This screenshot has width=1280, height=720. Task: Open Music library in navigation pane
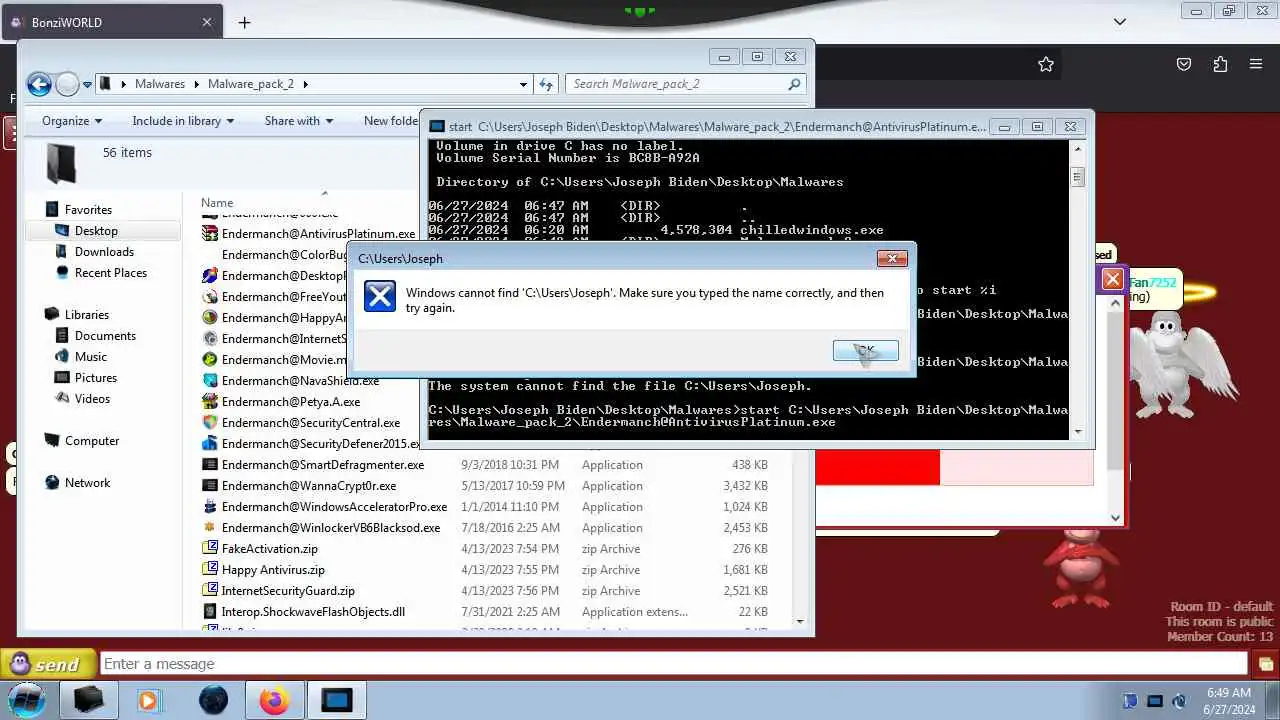(x=91, y=357)
